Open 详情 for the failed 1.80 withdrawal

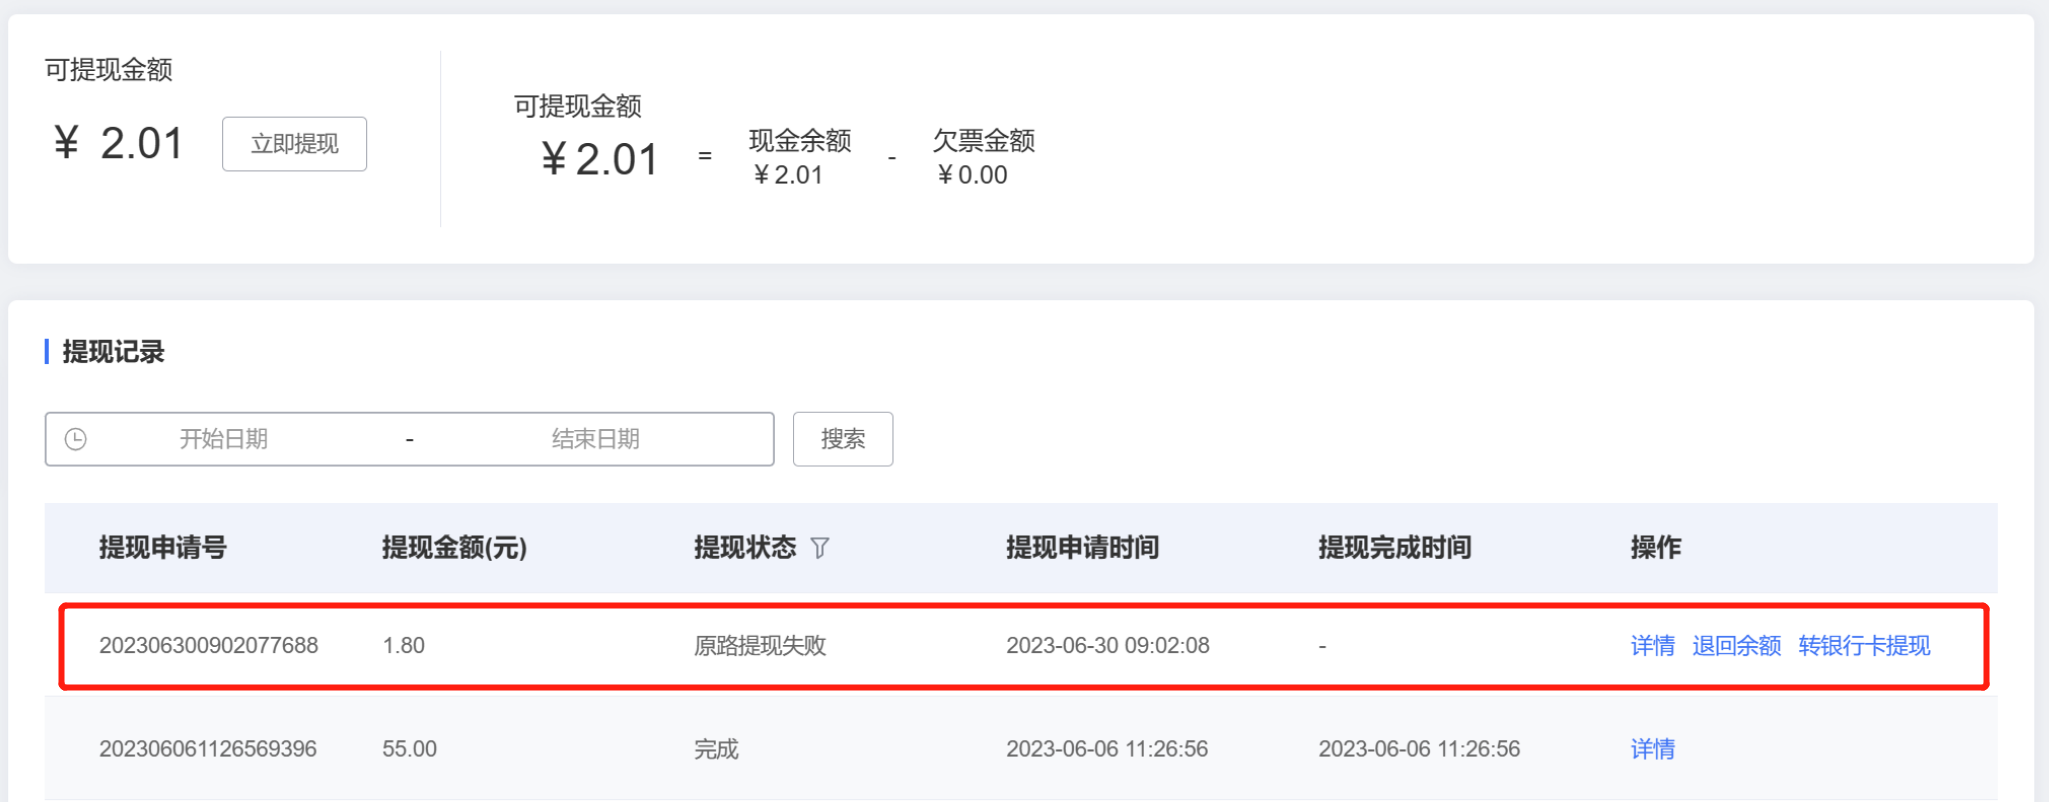1652,646
